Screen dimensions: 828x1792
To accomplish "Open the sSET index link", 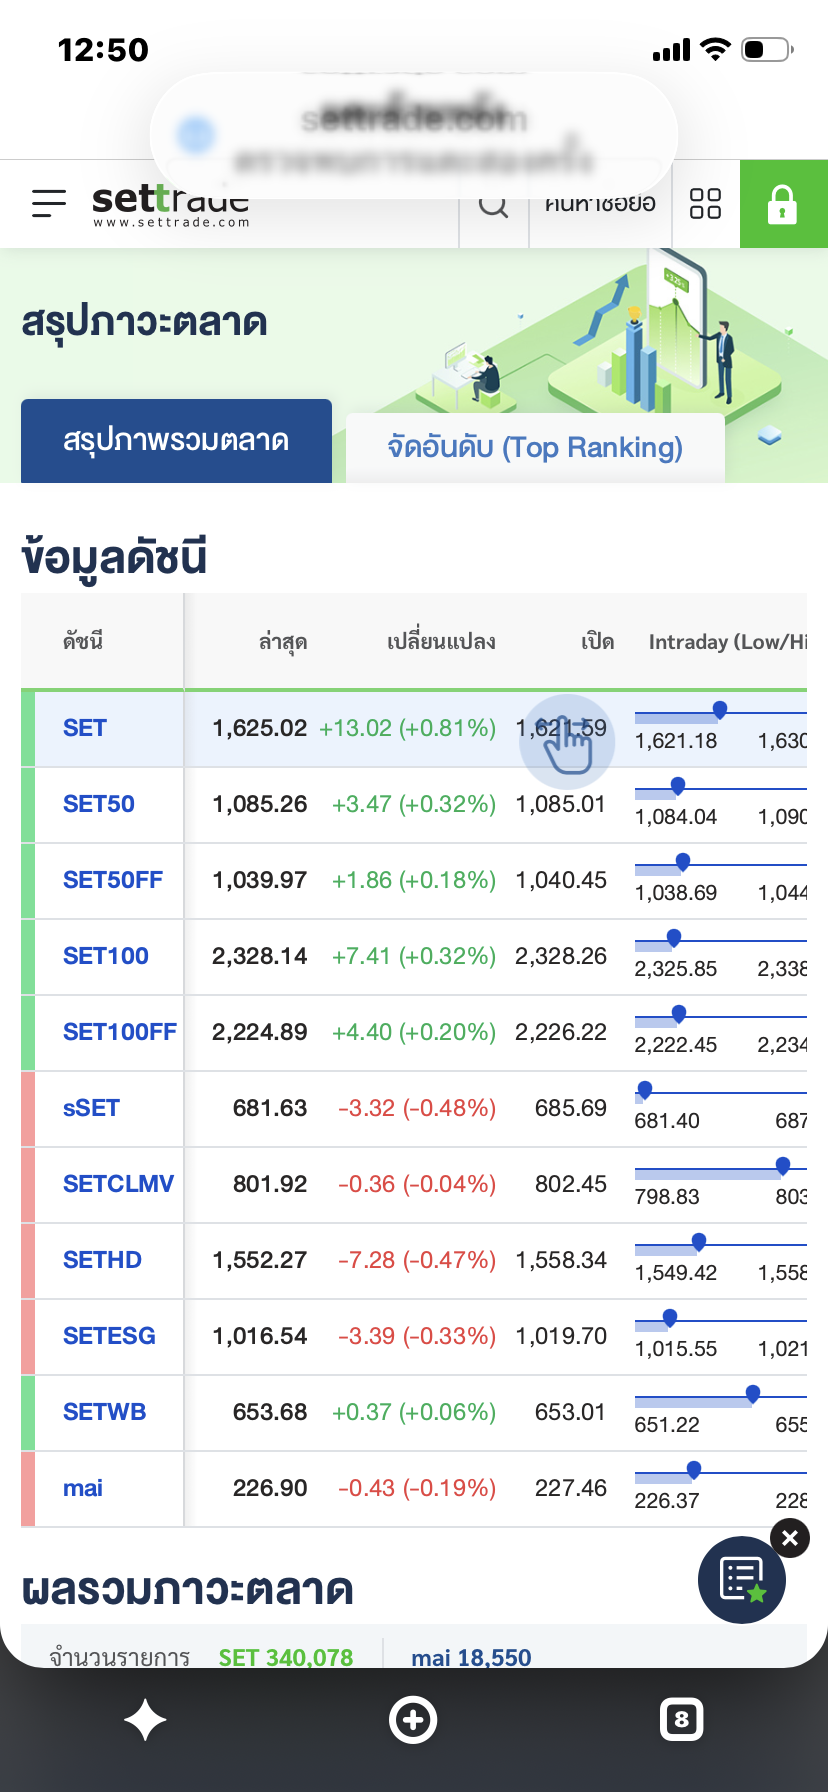I will [x=91, y=1108].
